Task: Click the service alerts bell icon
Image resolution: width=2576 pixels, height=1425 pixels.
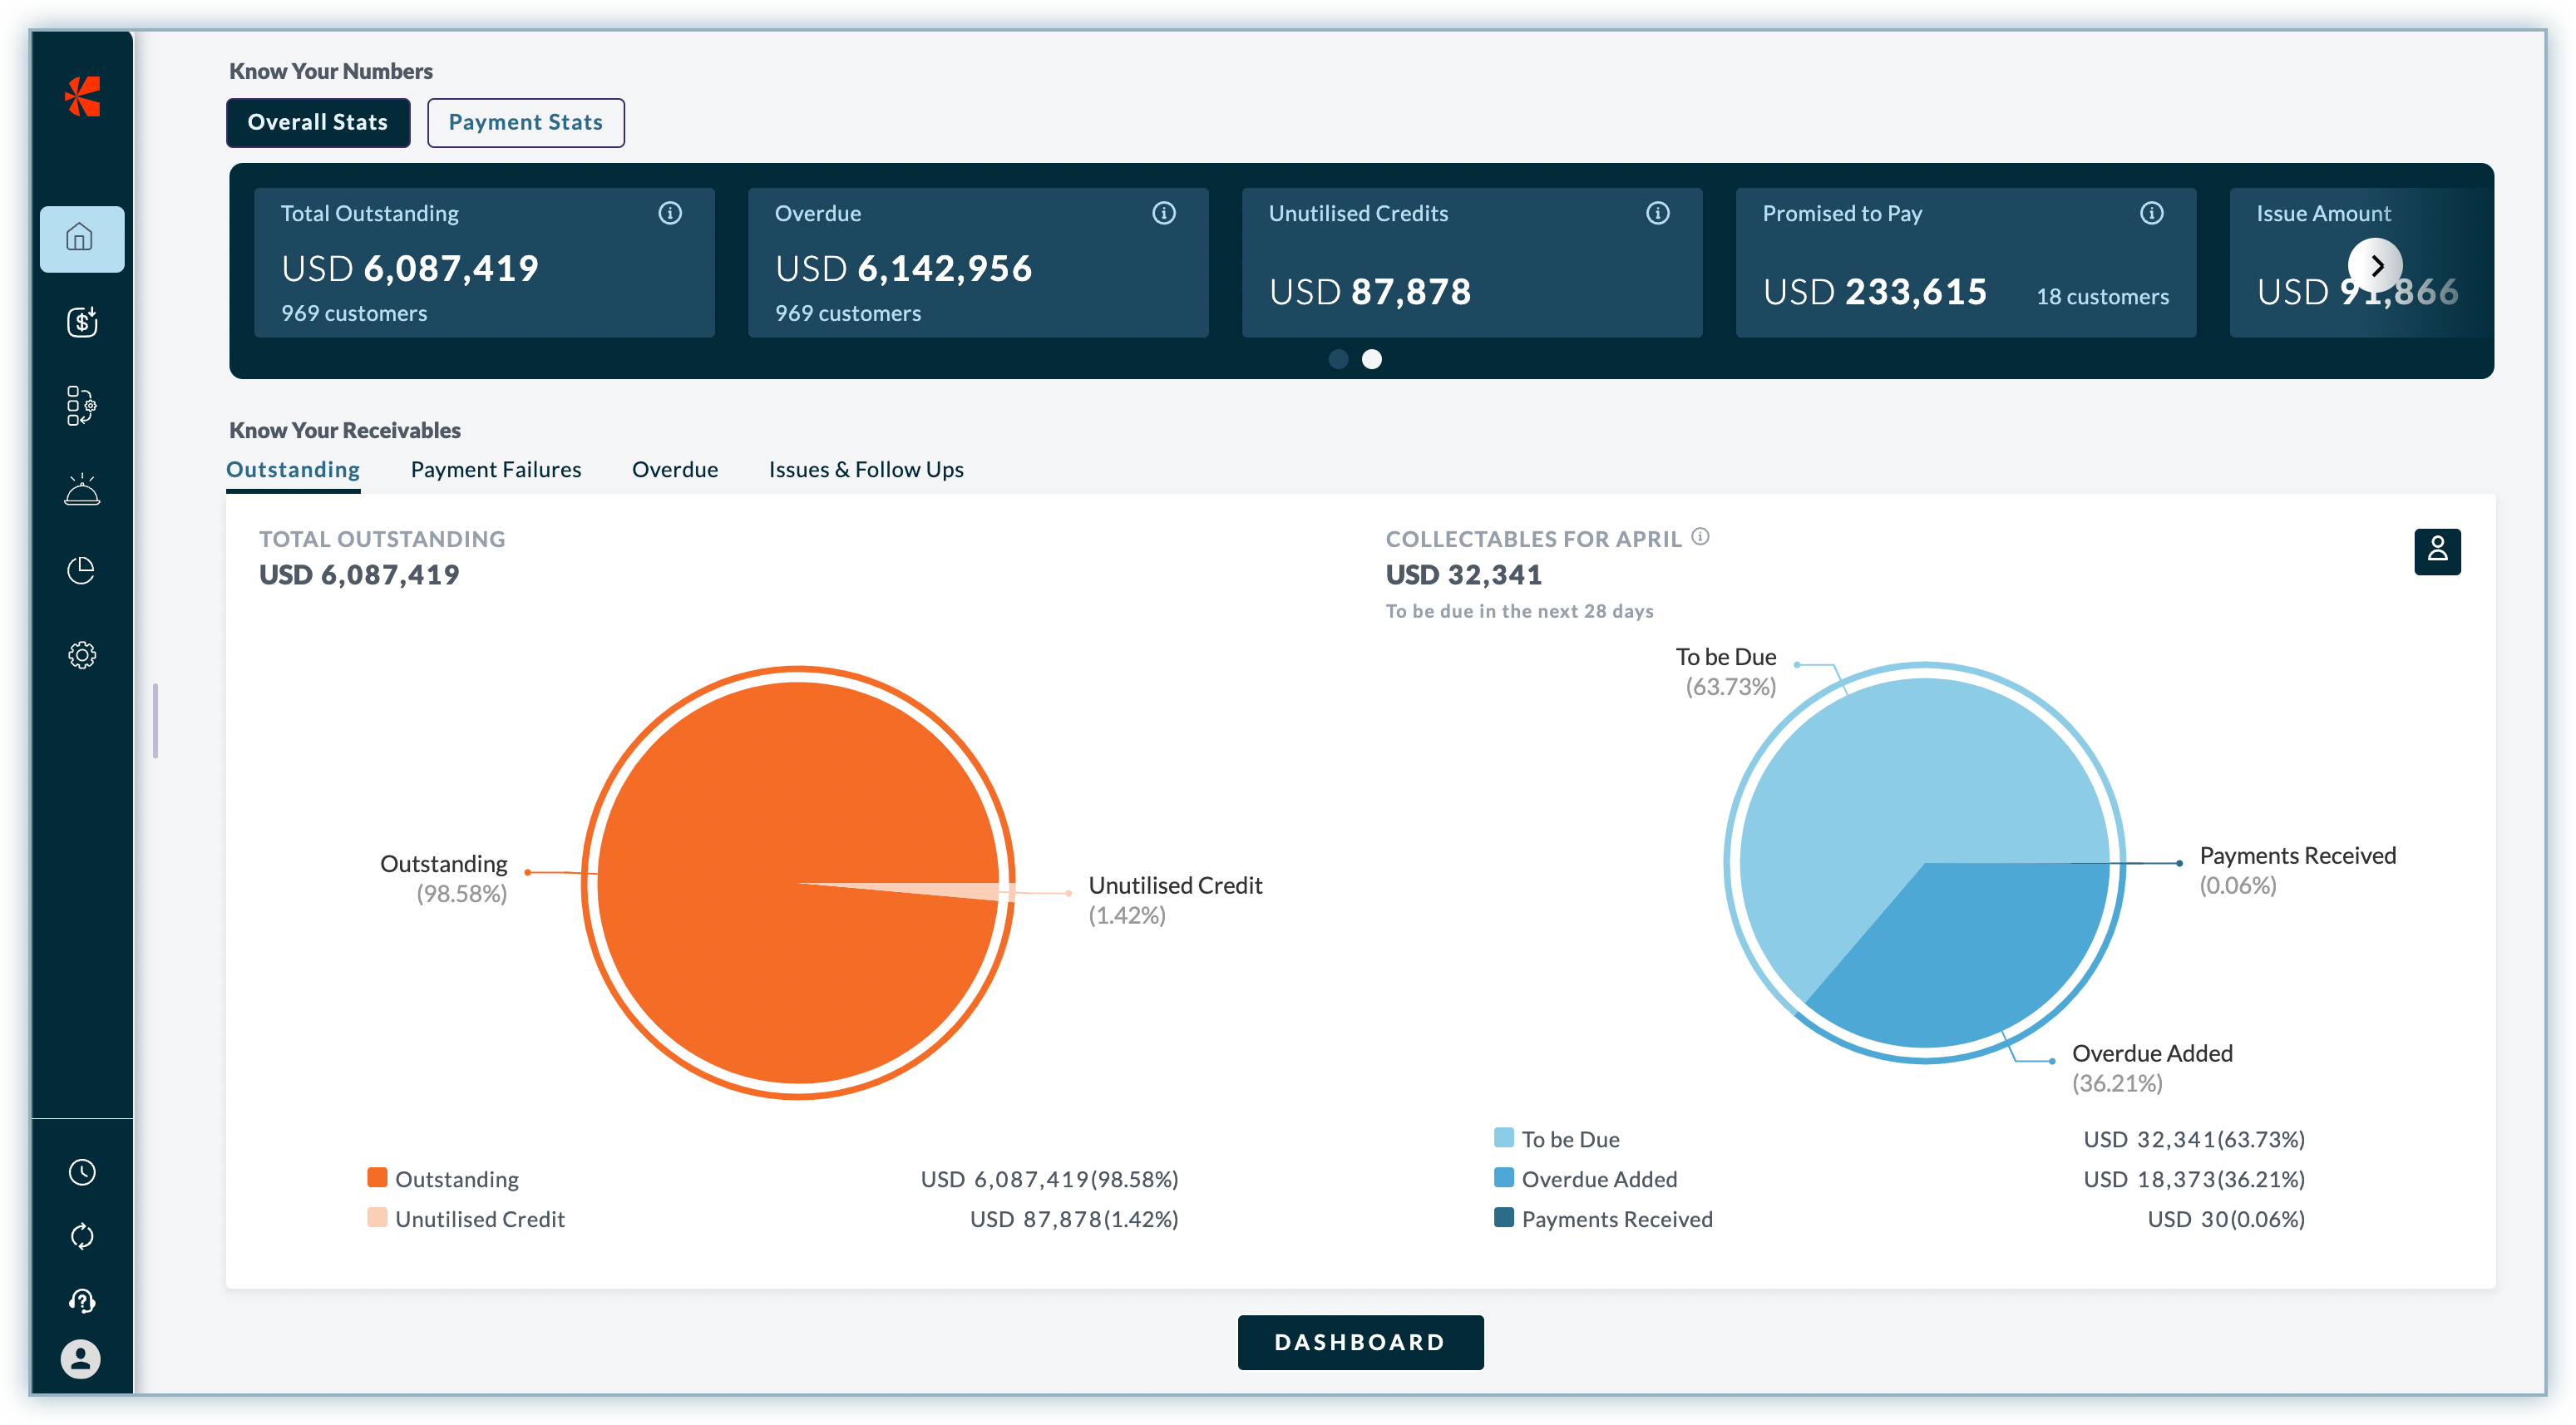Action: (x=81, y=489)
